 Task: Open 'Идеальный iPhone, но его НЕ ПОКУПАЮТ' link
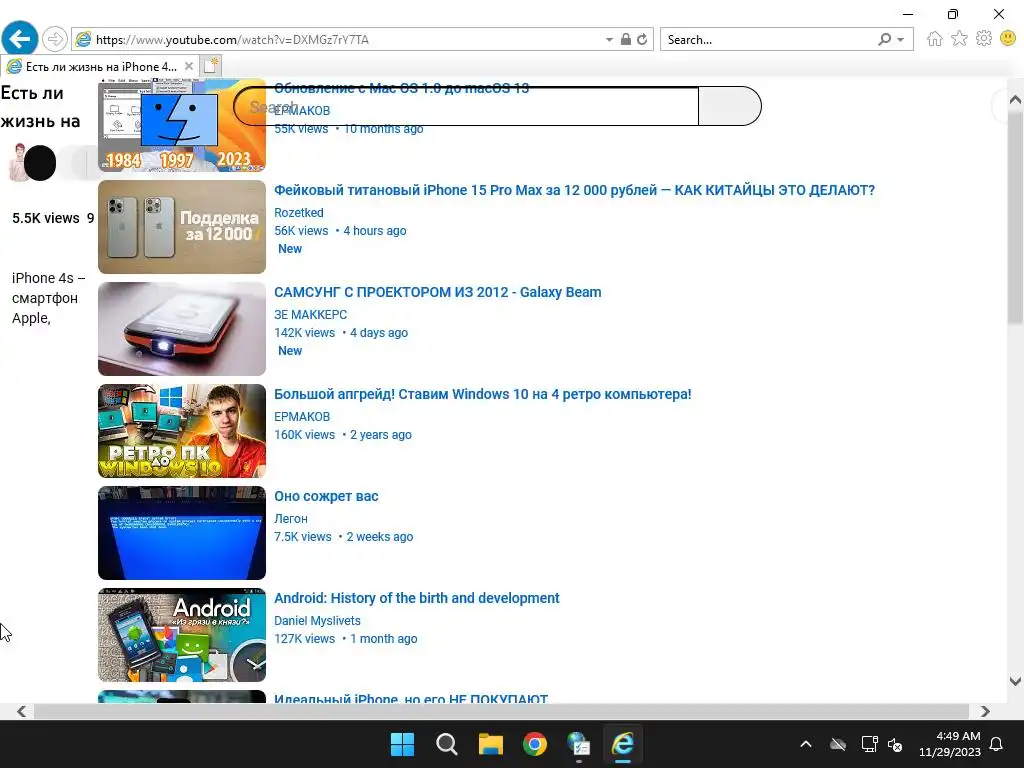point(411,697)
